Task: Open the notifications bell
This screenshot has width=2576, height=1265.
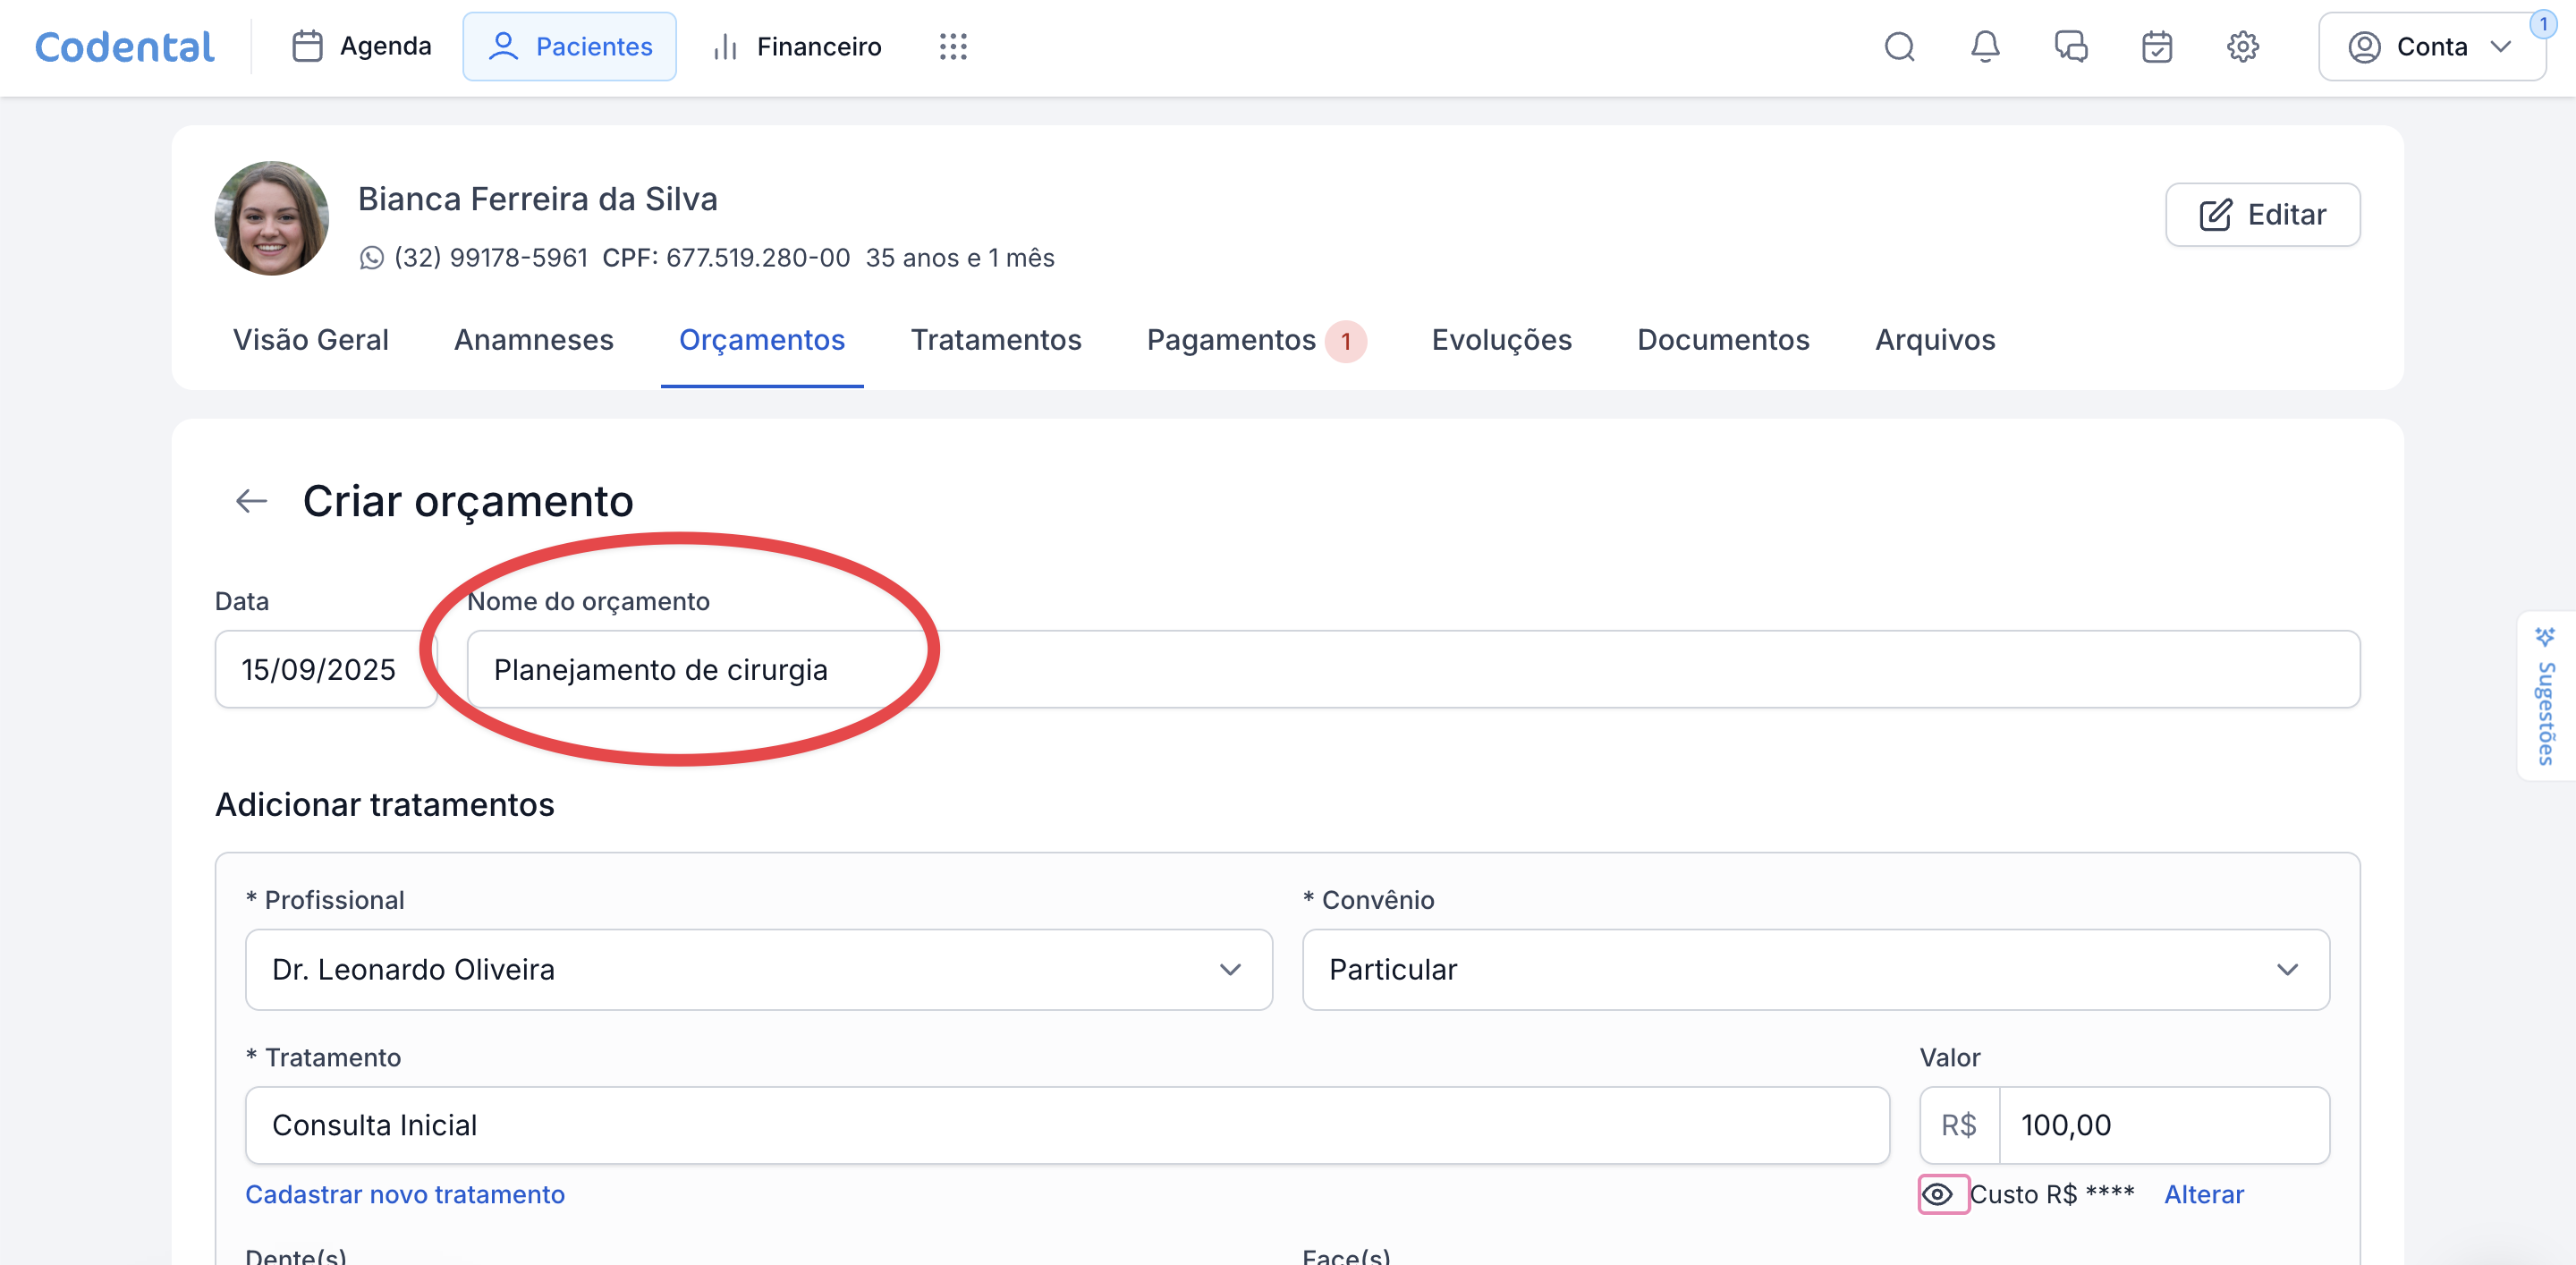Action: 1985,47
